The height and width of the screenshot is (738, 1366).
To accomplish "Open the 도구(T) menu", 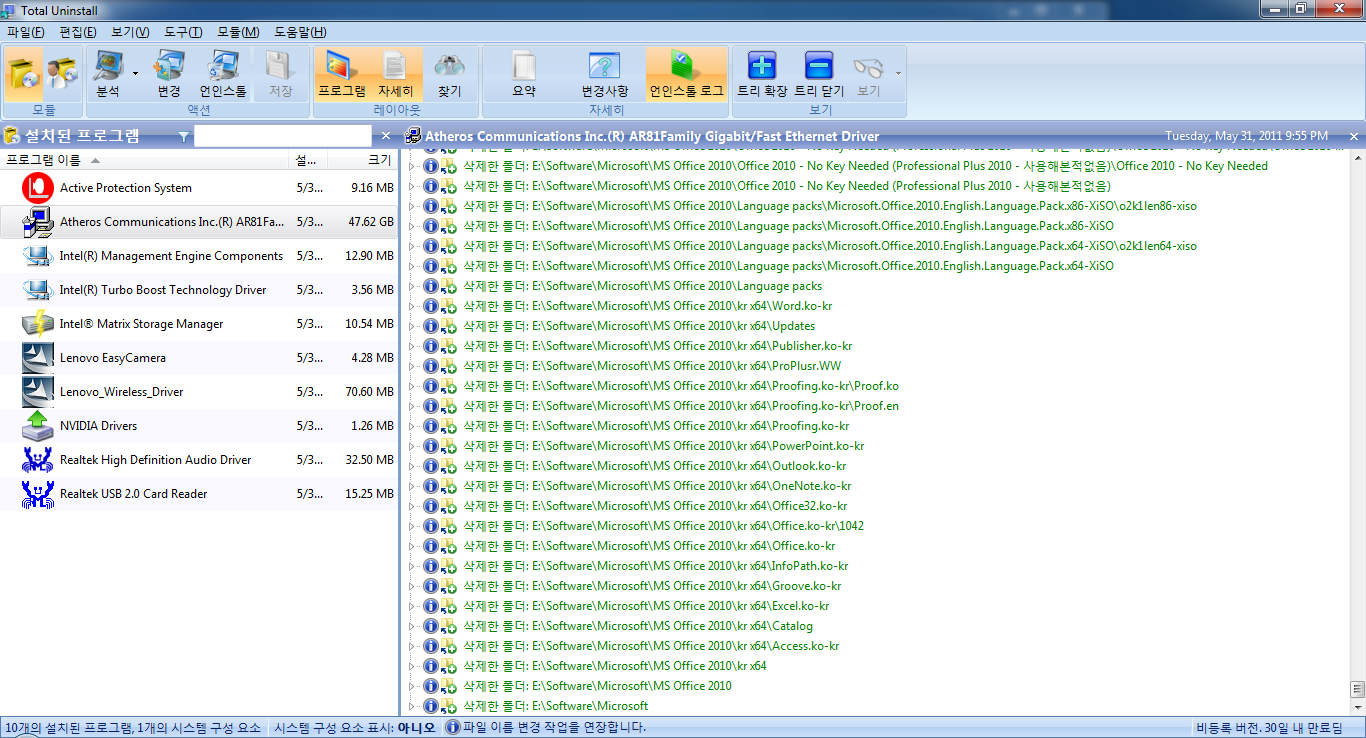I will (183, 32).
